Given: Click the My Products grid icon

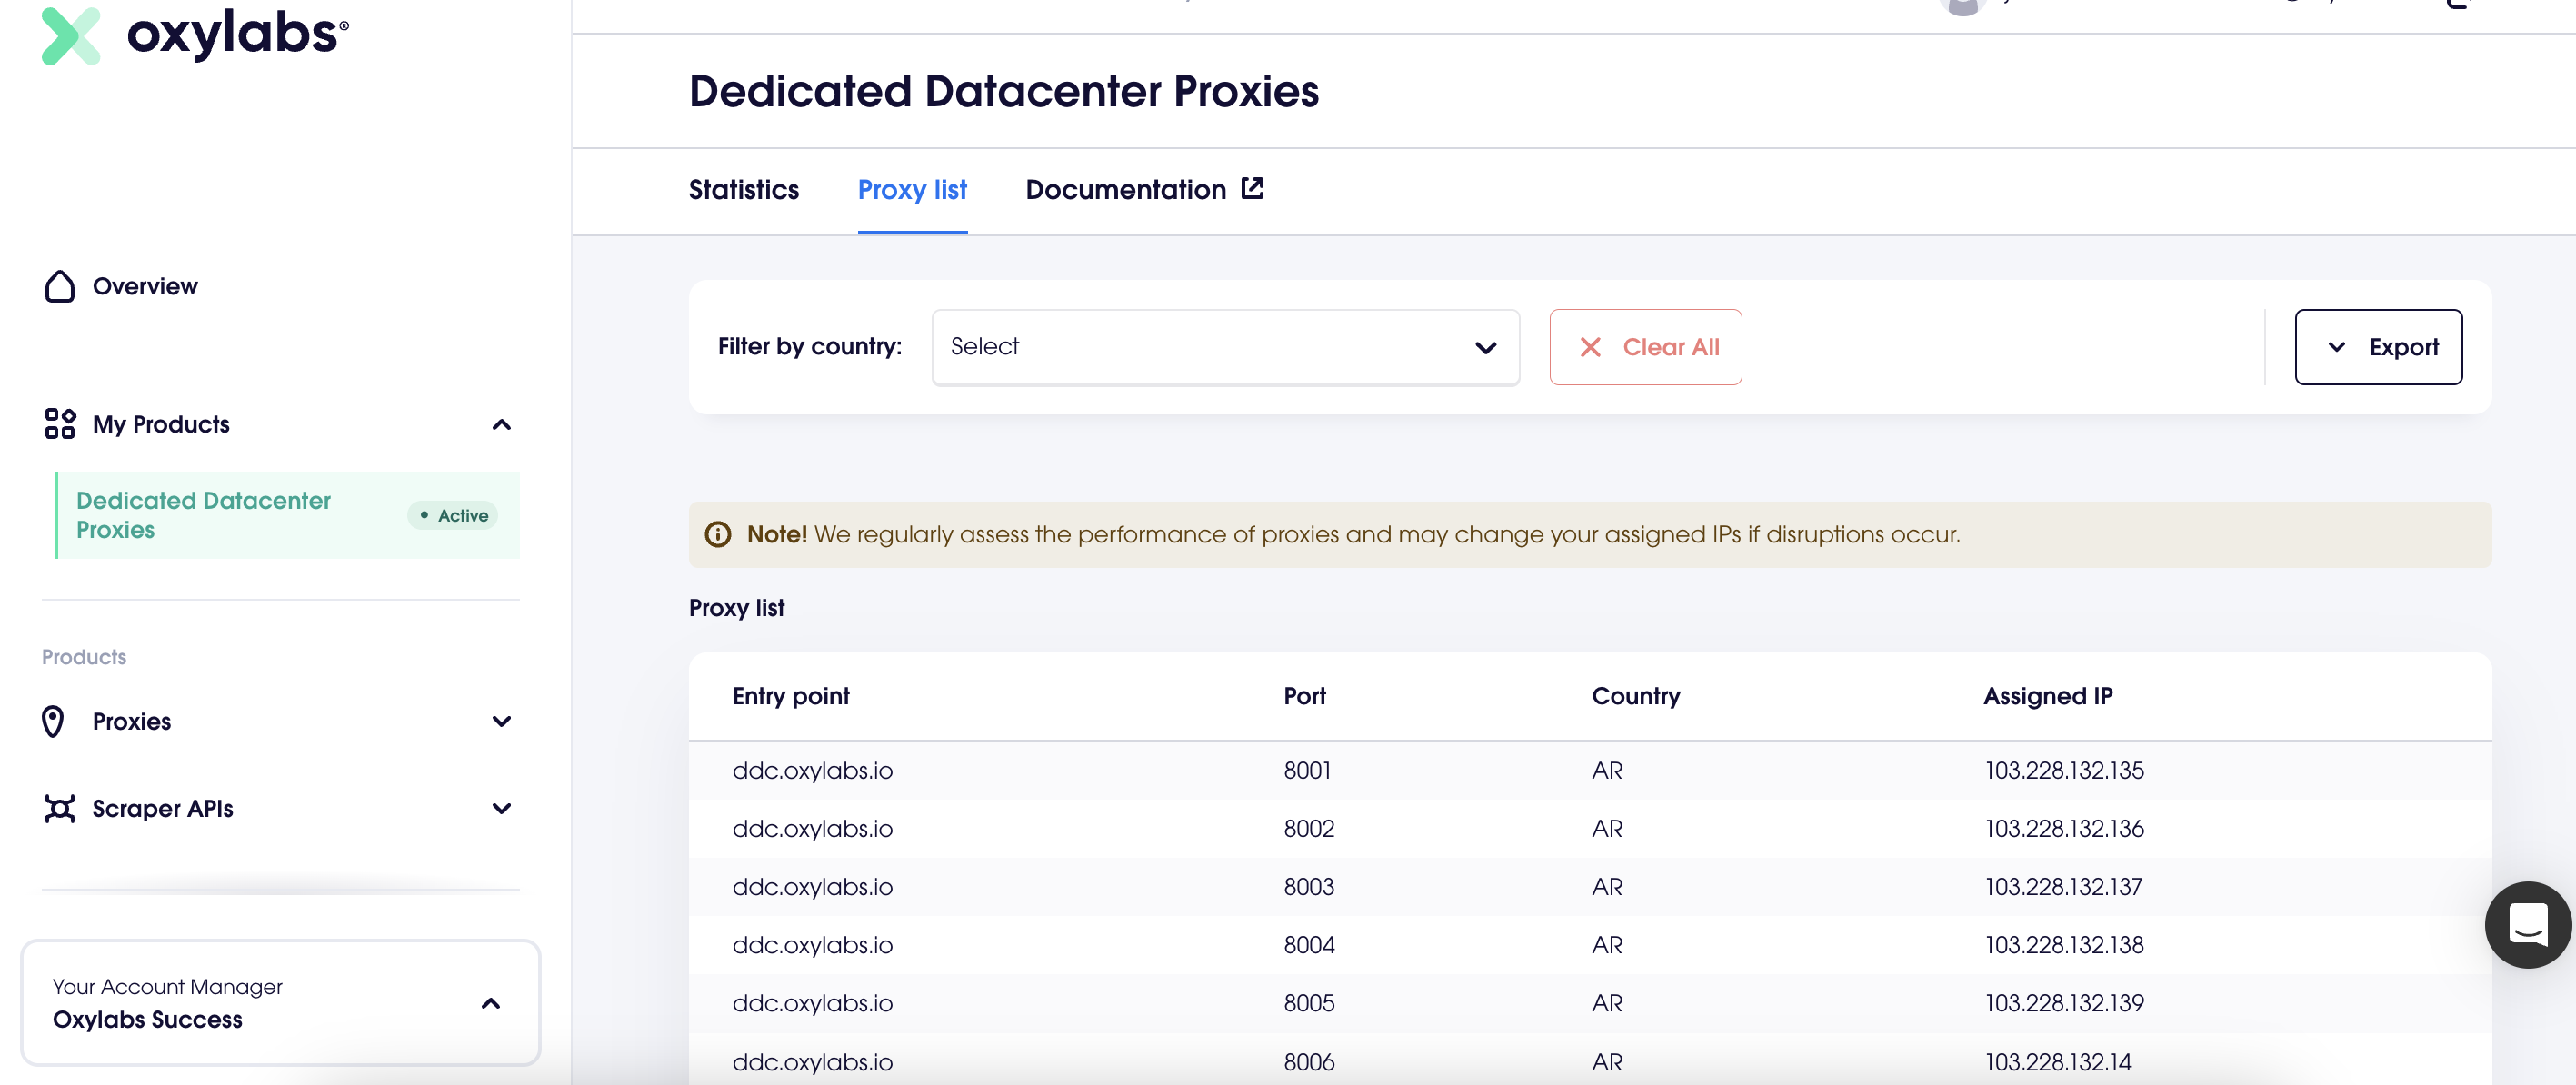Looking at the screenshot, I should (x=59, y=424).
